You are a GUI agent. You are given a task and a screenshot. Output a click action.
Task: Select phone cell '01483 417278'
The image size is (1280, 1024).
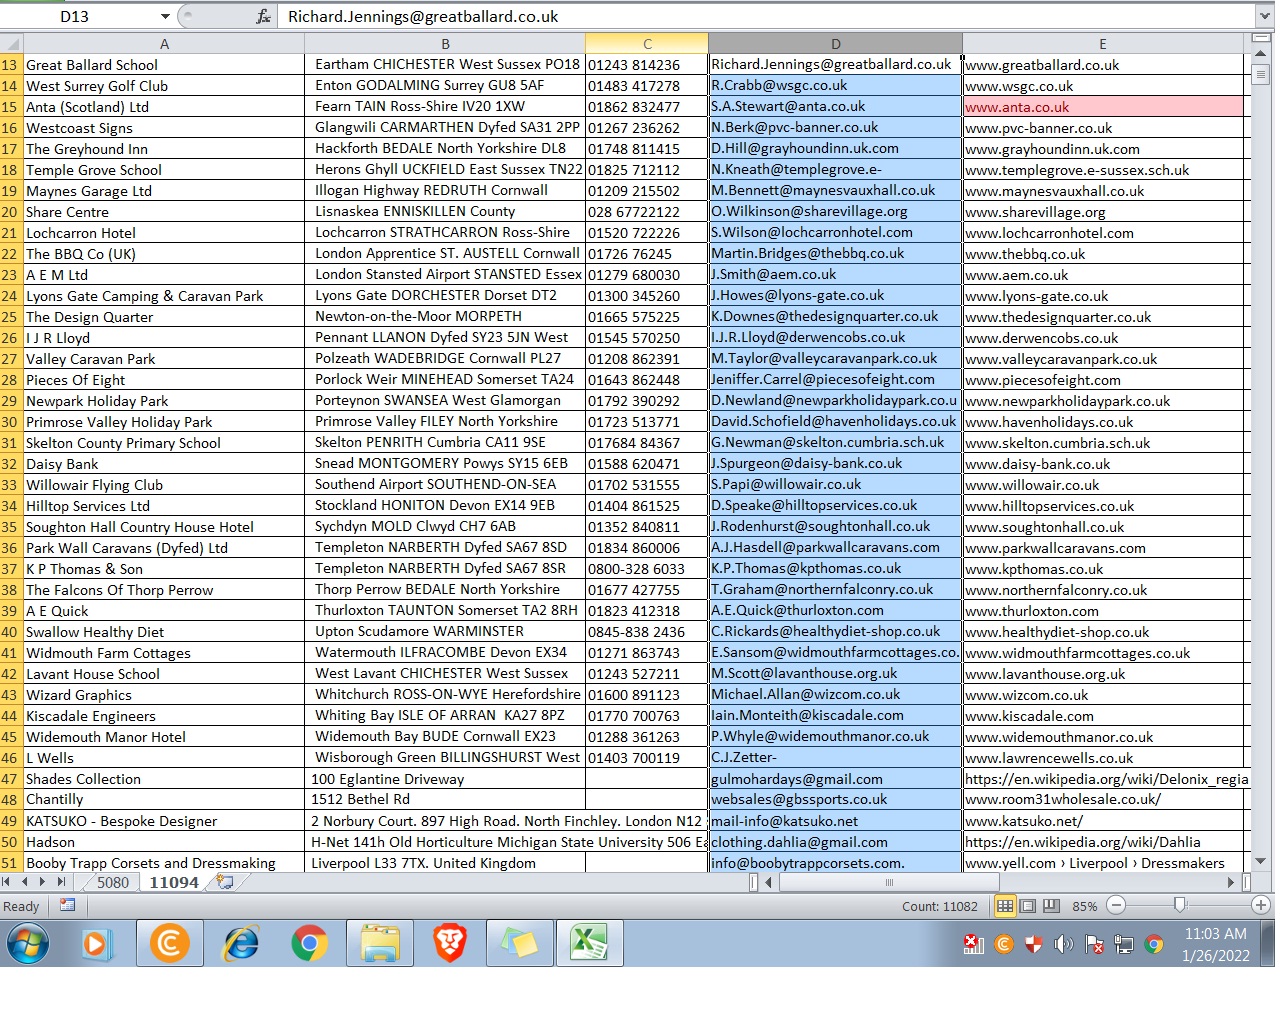pos(647,85)
